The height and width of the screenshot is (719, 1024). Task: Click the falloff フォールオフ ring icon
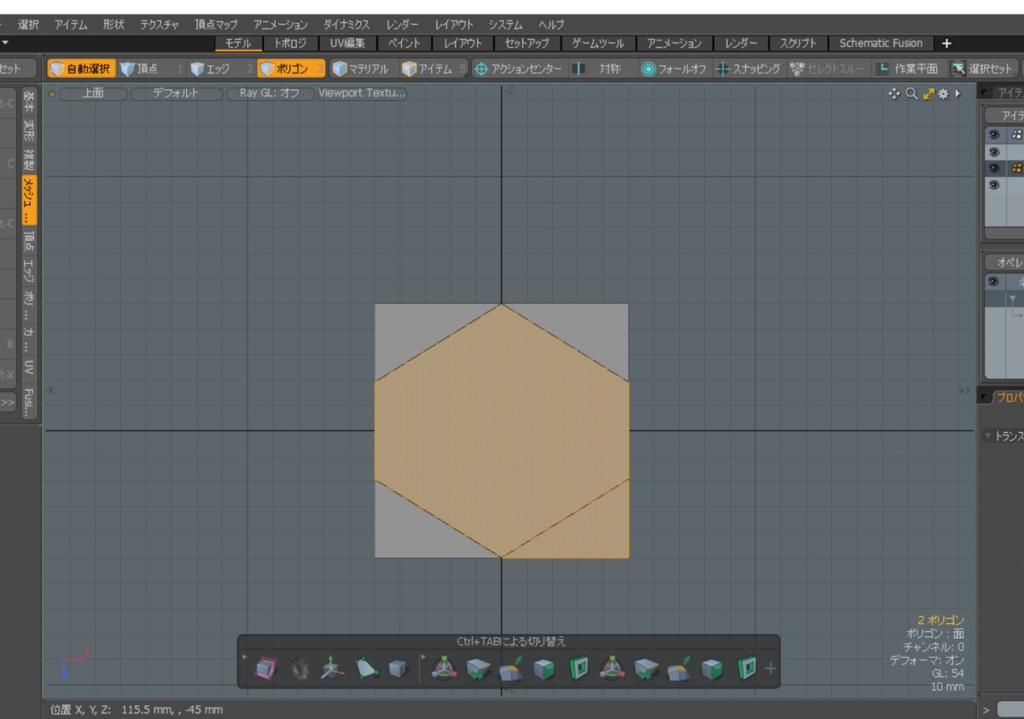648,69
